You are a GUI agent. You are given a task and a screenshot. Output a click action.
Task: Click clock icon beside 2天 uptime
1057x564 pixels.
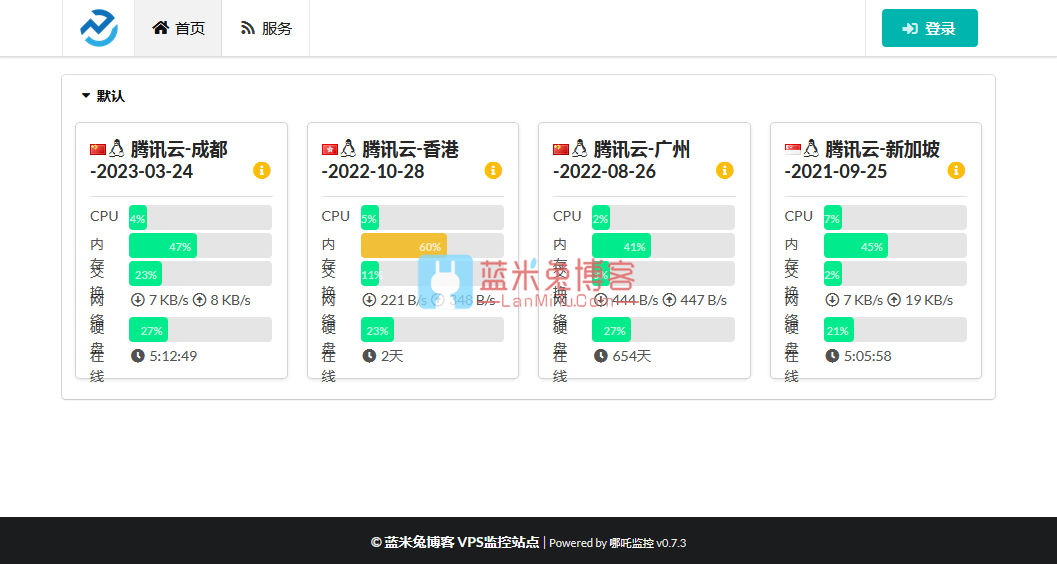click(369, 356)
